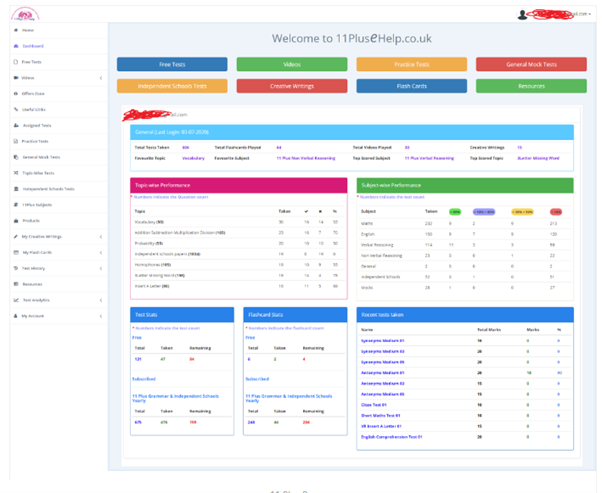Click the orange Practice Tests button
Viewport: 602px width, 493px height.
(x=412, y=64)
